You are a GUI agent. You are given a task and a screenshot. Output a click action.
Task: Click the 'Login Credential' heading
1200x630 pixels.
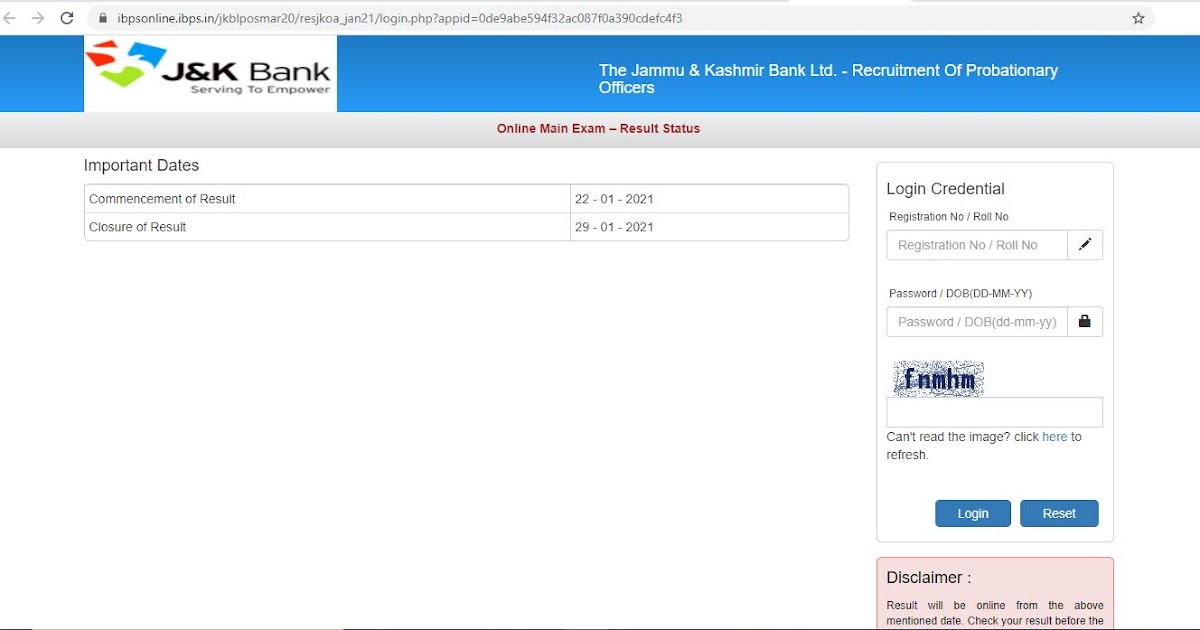point(945,189)
